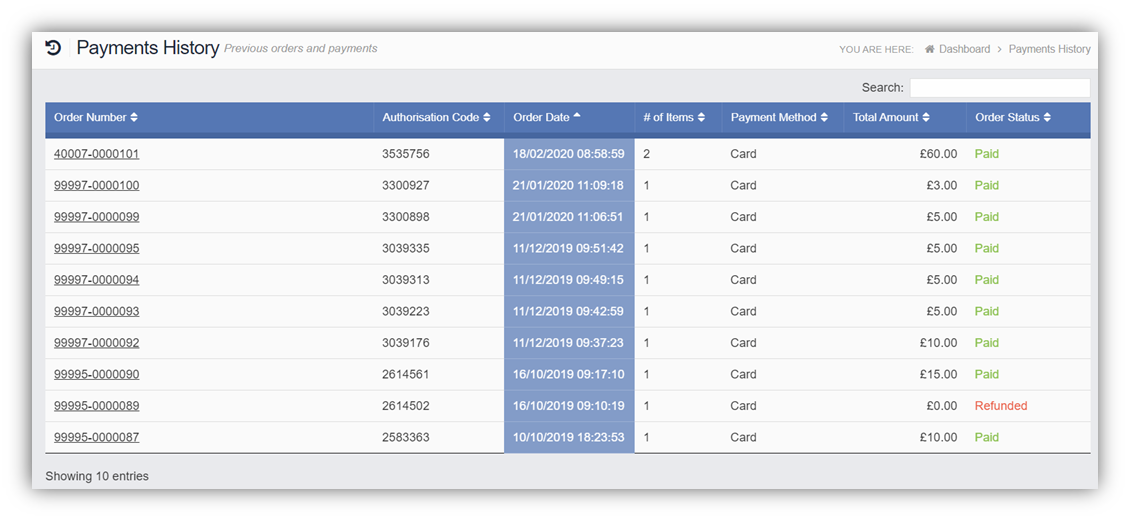Open order 99997-0000100

pyautogui.click(x=97, y=185)
